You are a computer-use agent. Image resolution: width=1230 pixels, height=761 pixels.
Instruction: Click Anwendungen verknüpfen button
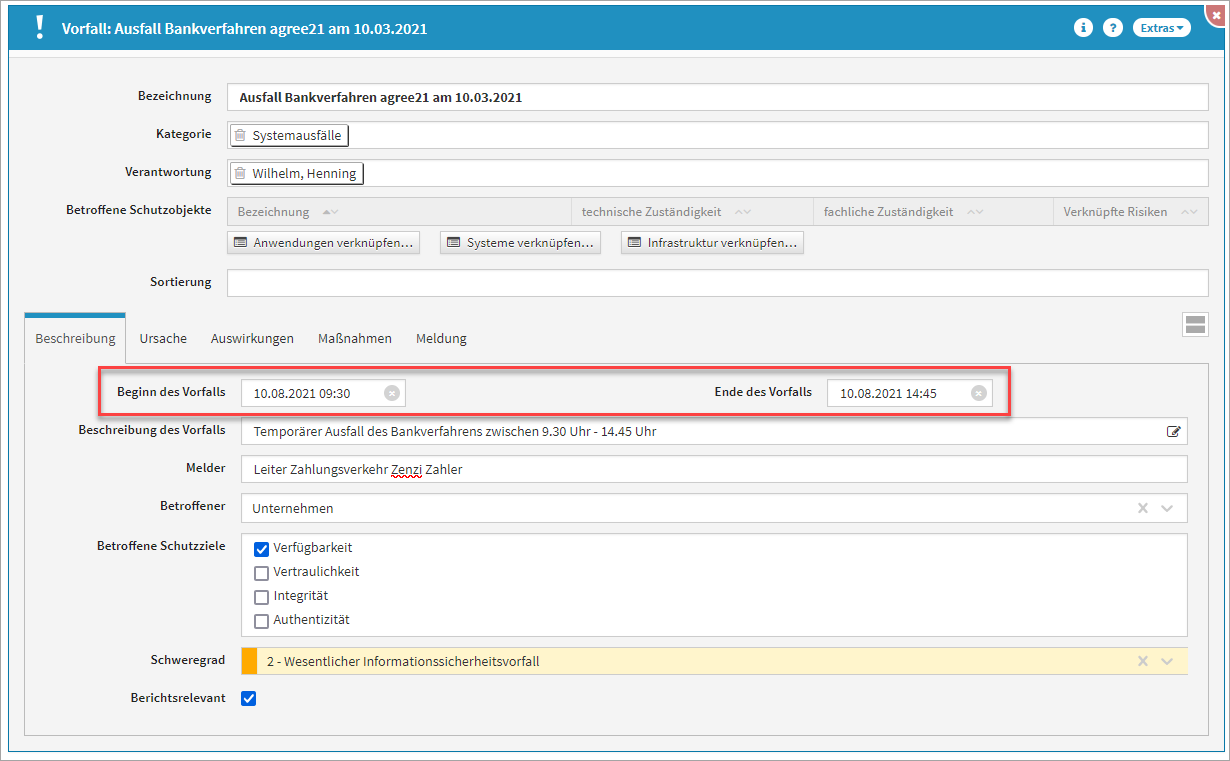324,243
